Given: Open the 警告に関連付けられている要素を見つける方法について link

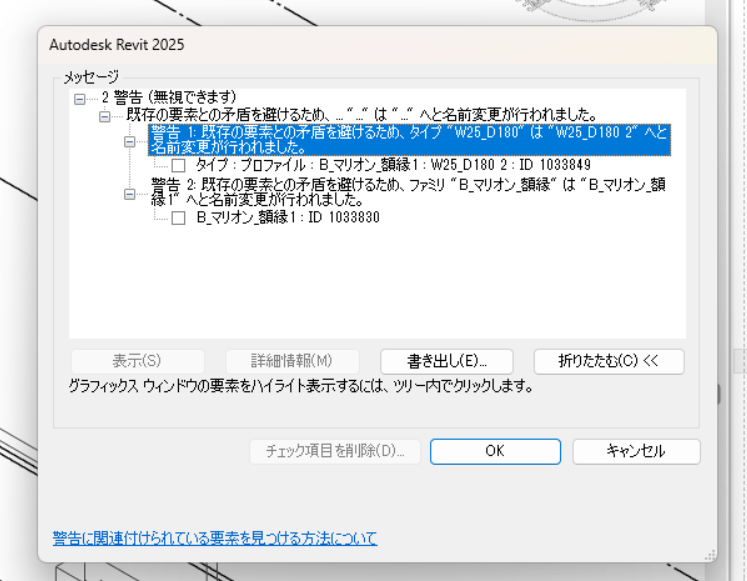Looking at the screenshot, I should 215,539.
